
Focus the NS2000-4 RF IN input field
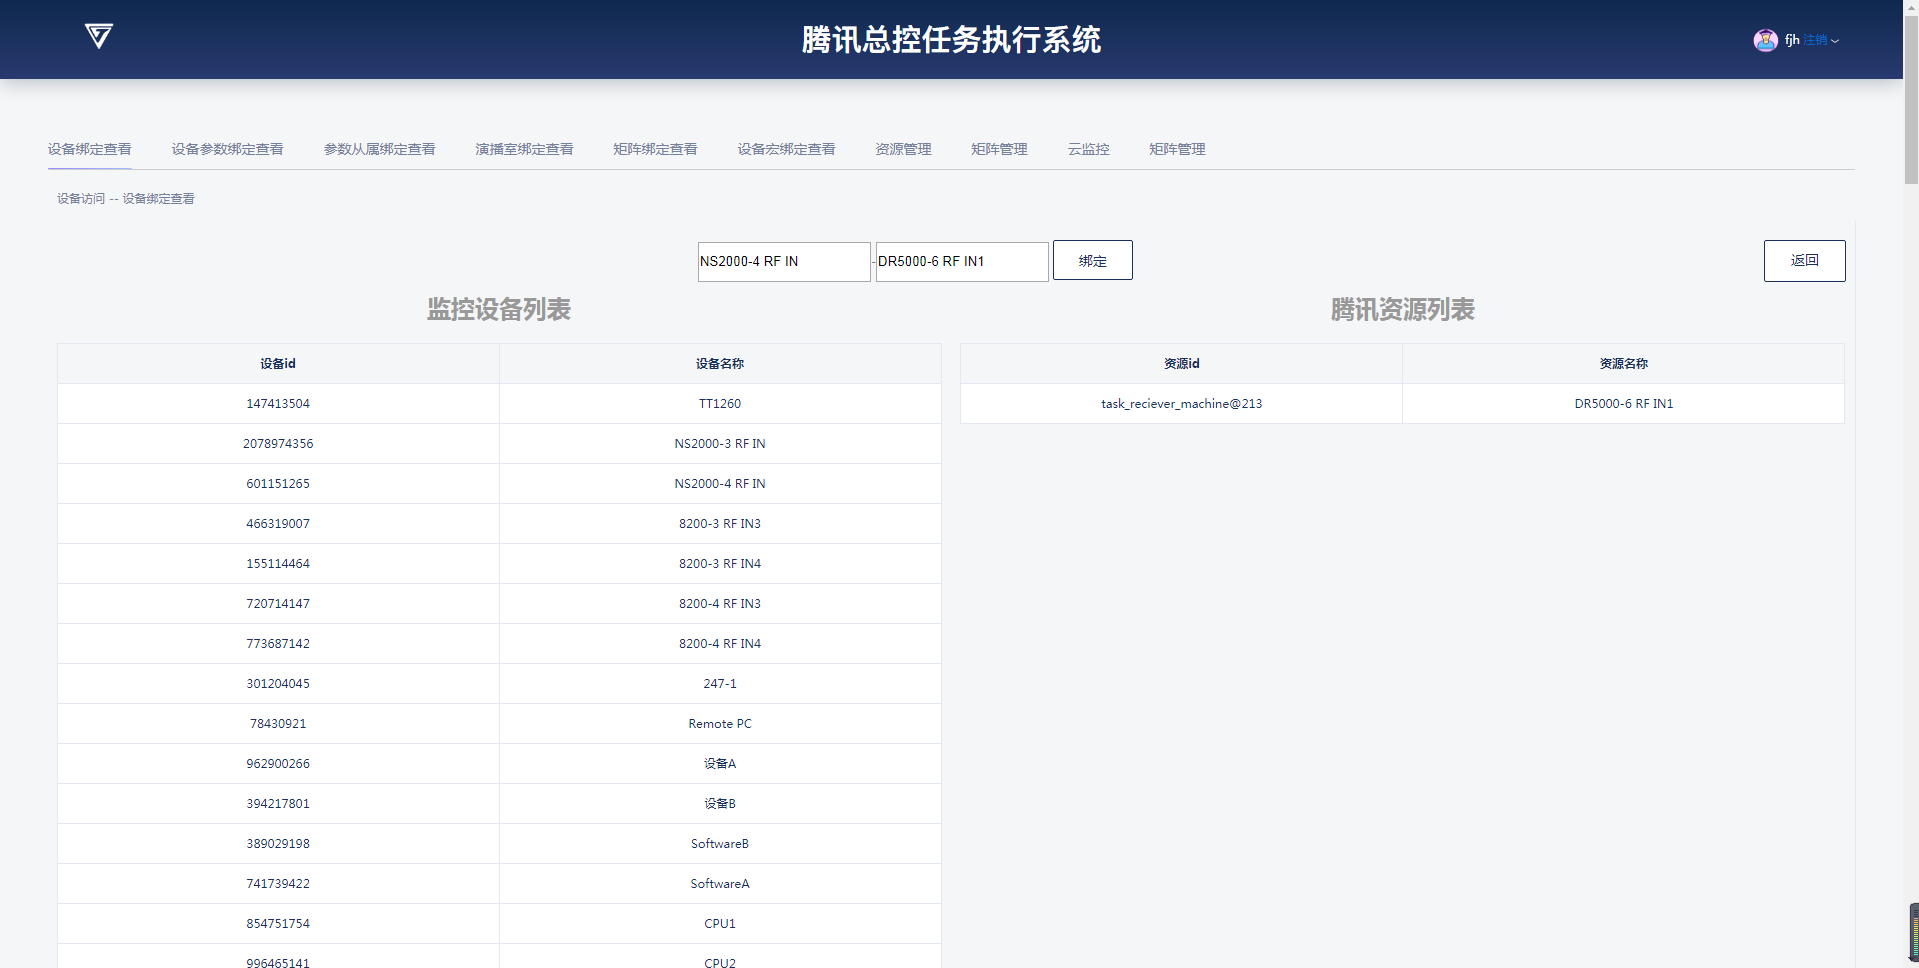coord(783,262)
